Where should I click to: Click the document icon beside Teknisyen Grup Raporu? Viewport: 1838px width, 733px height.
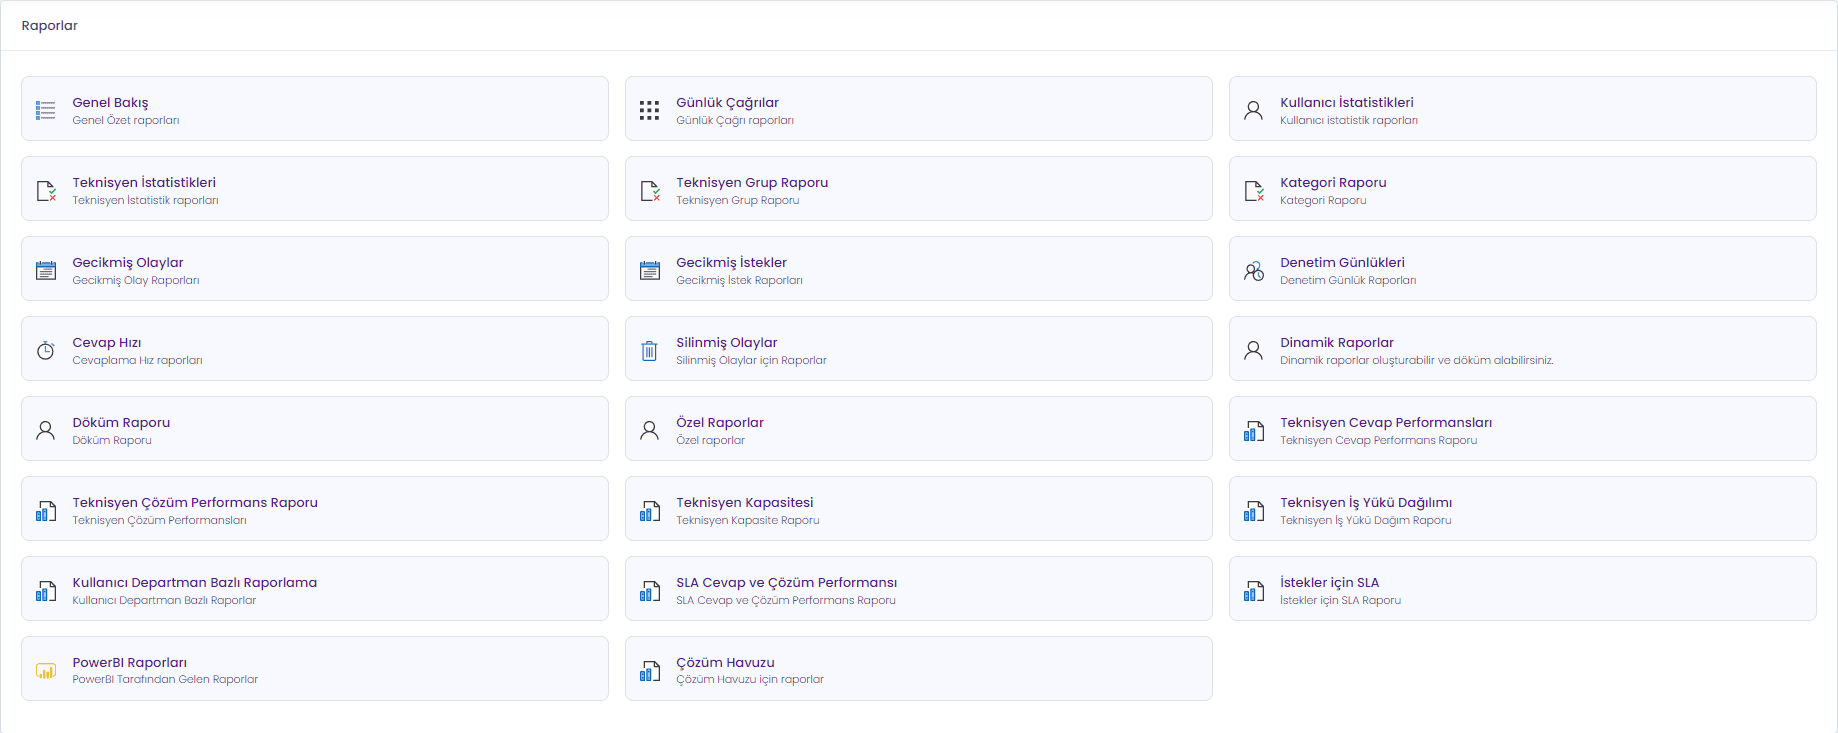[650, 190]
